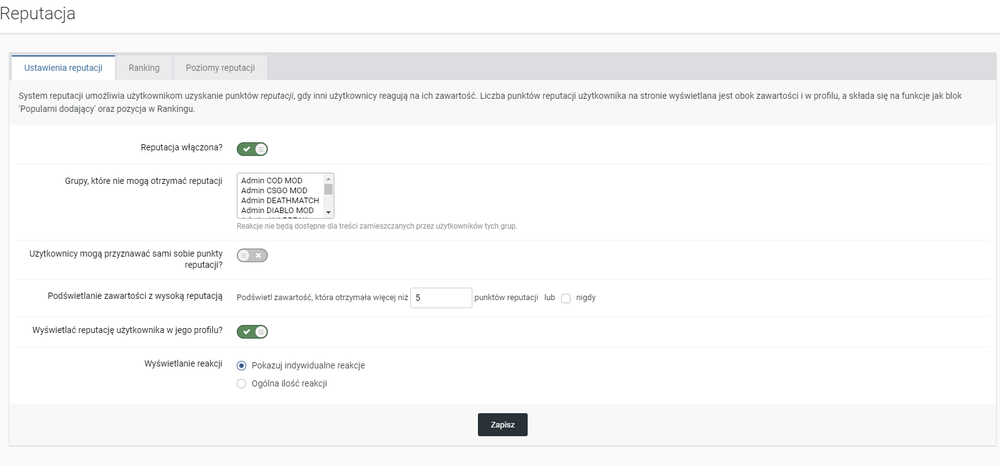Open the Ranking tab
This screenshot has width=1000, height=466.
(x=144, y=68)
